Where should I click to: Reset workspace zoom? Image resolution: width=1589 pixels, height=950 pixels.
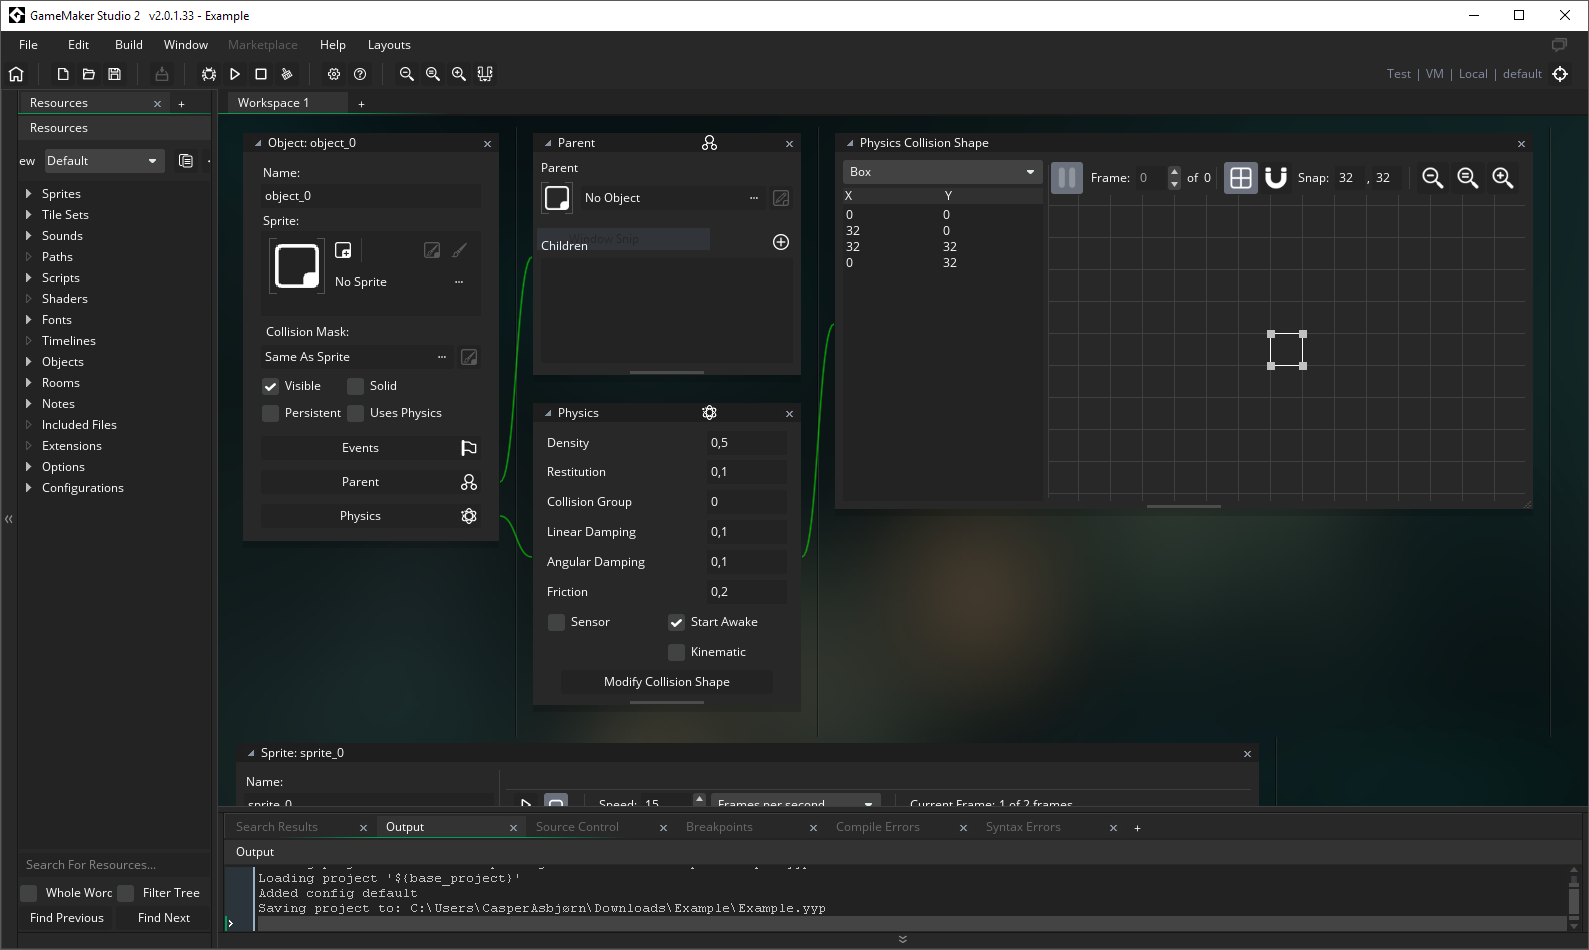tap(433, 74)
